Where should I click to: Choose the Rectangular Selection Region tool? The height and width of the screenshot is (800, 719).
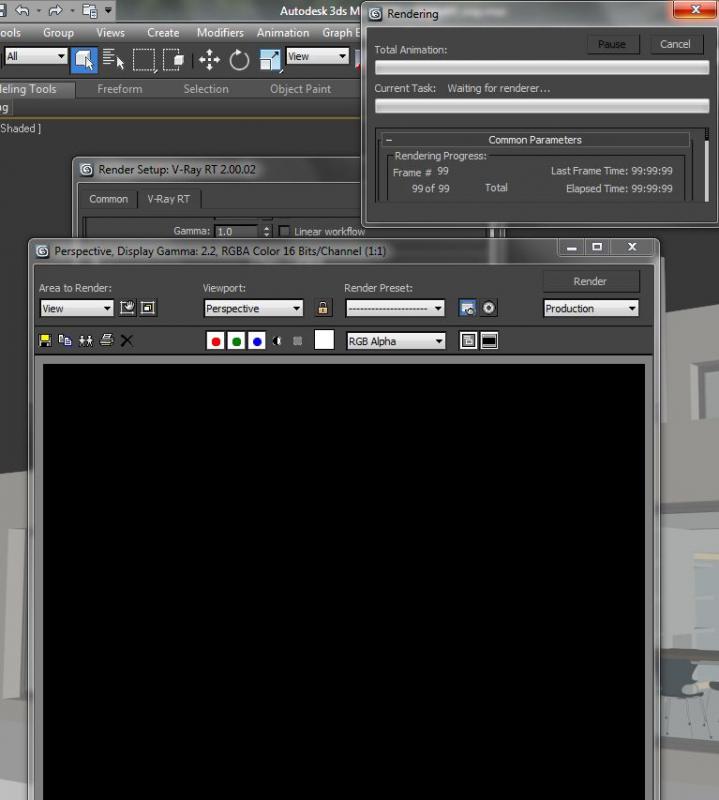pos(144,60)
